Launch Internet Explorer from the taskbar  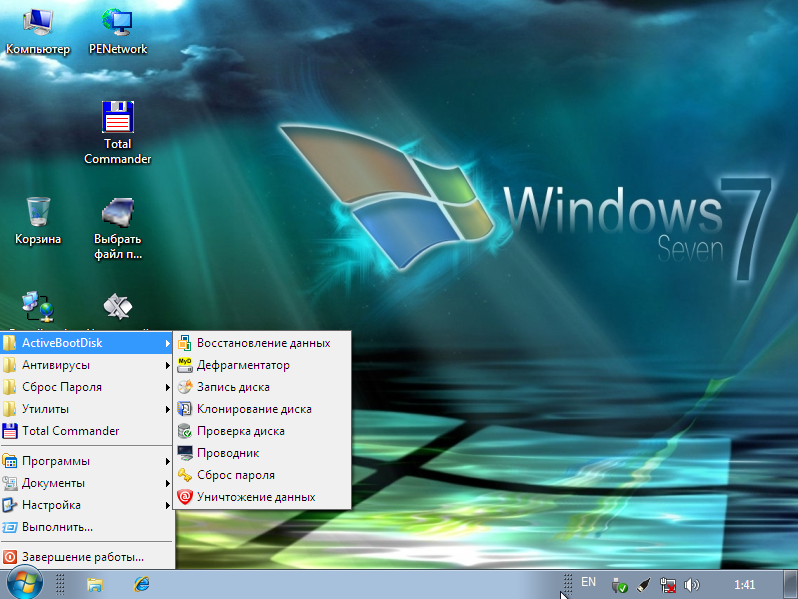(141, 584)
